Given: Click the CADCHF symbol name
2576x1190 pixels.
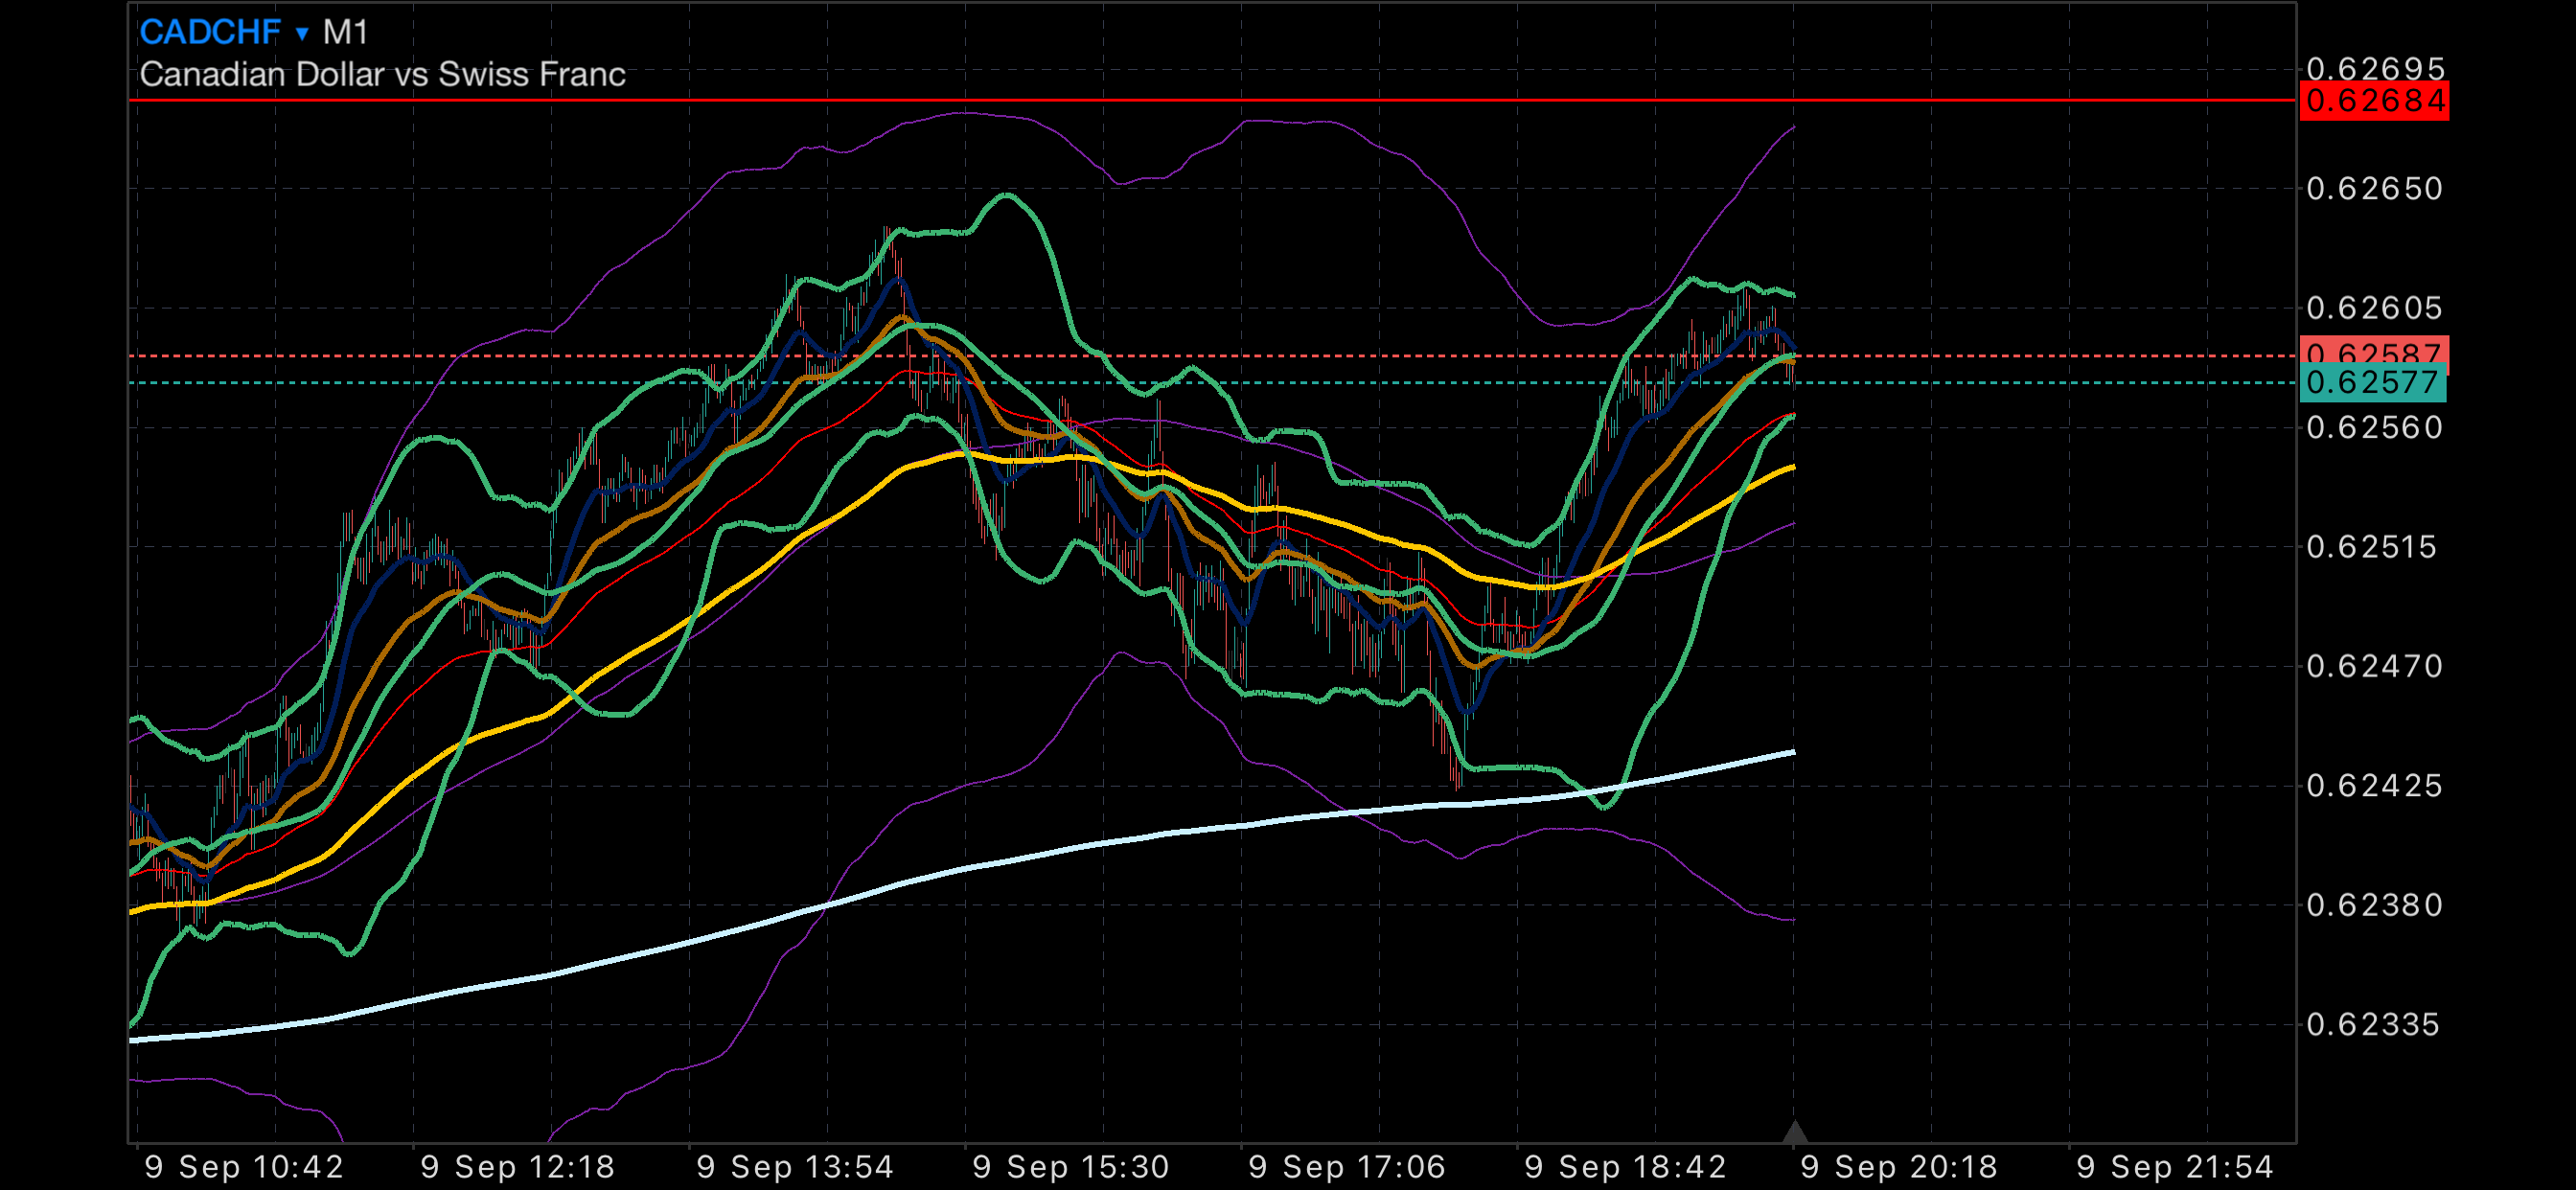Looking at the screenshot, I should point(210,32).
